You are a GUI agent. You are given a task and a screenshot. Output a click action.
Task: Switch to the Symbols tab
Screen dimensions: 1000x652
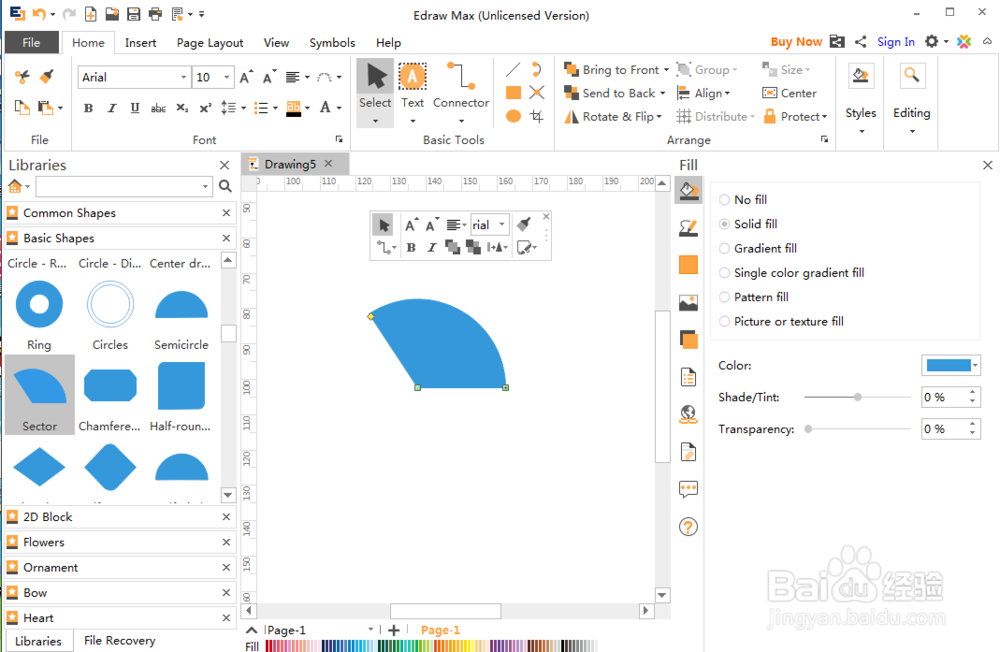point(332,43)
